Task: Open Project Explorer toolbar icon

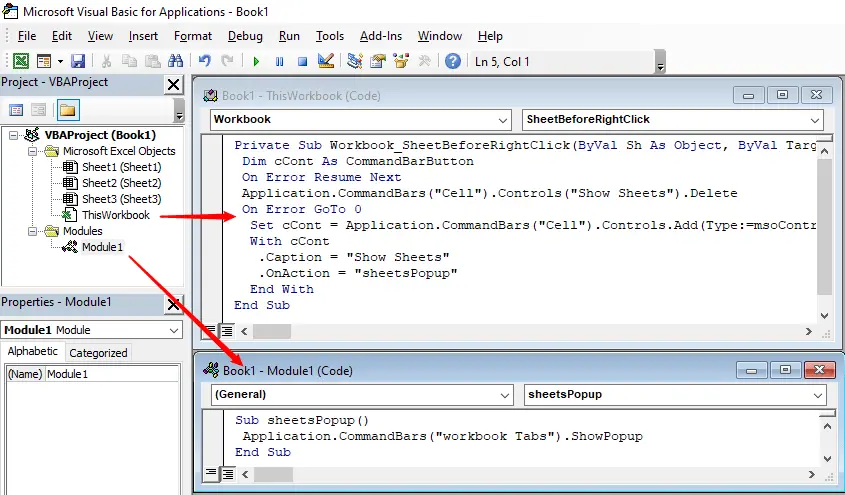Action: pos(355,61)
